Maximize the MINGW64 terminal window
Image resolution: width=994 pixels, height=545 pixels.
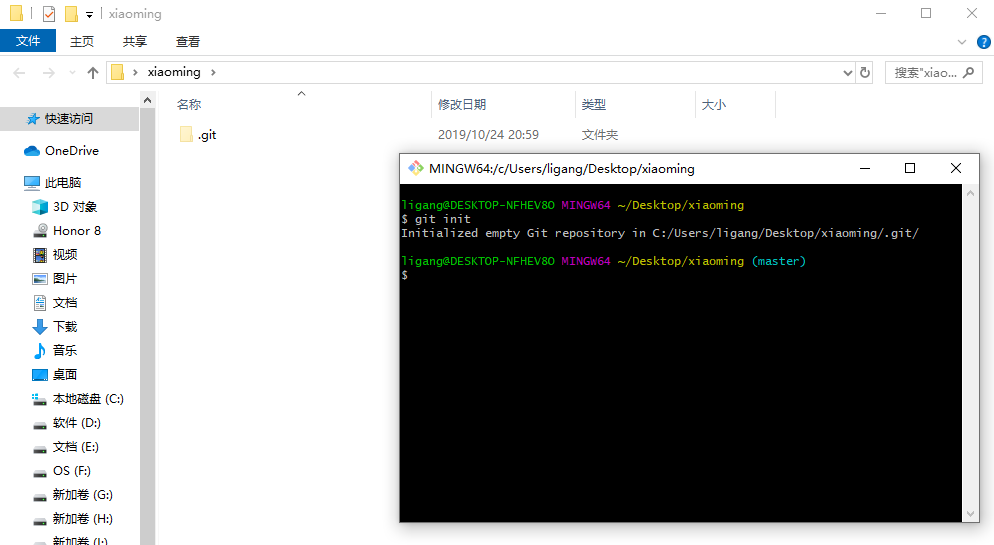tap(910, 168)
